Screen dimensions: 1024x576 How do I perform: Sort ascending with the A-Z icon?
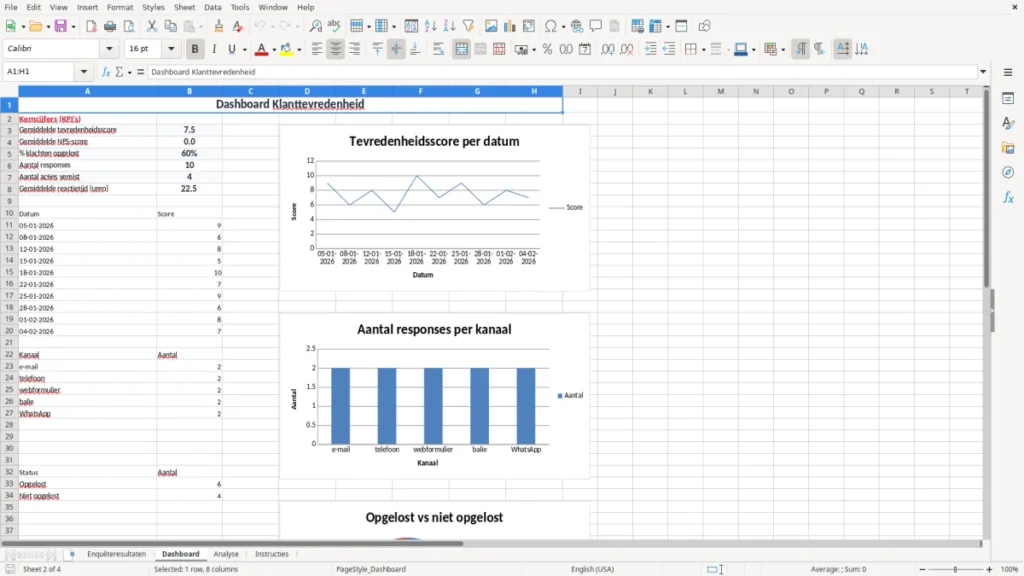click(x=430, y=26)
